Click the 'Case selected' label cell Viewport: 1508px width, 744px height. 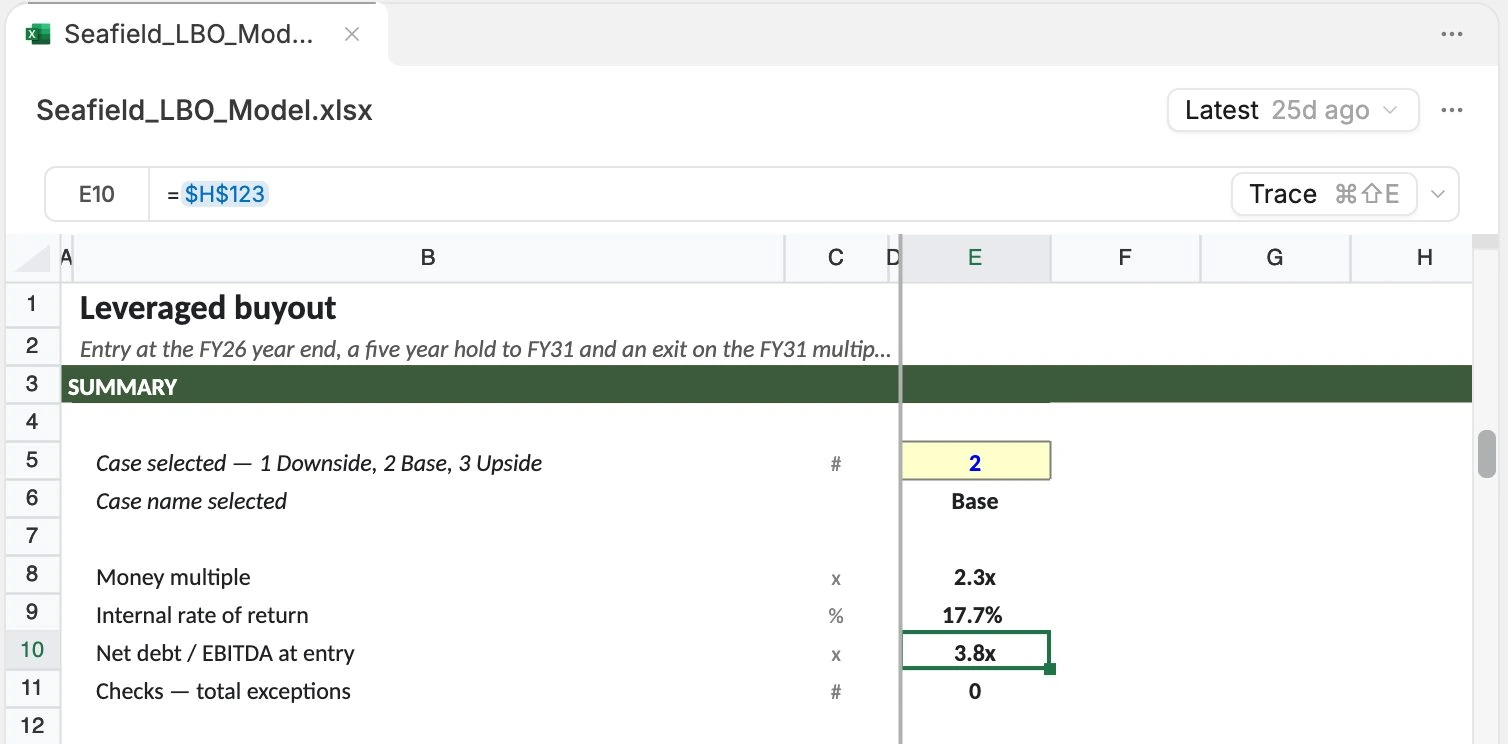[x=430, y=463]
